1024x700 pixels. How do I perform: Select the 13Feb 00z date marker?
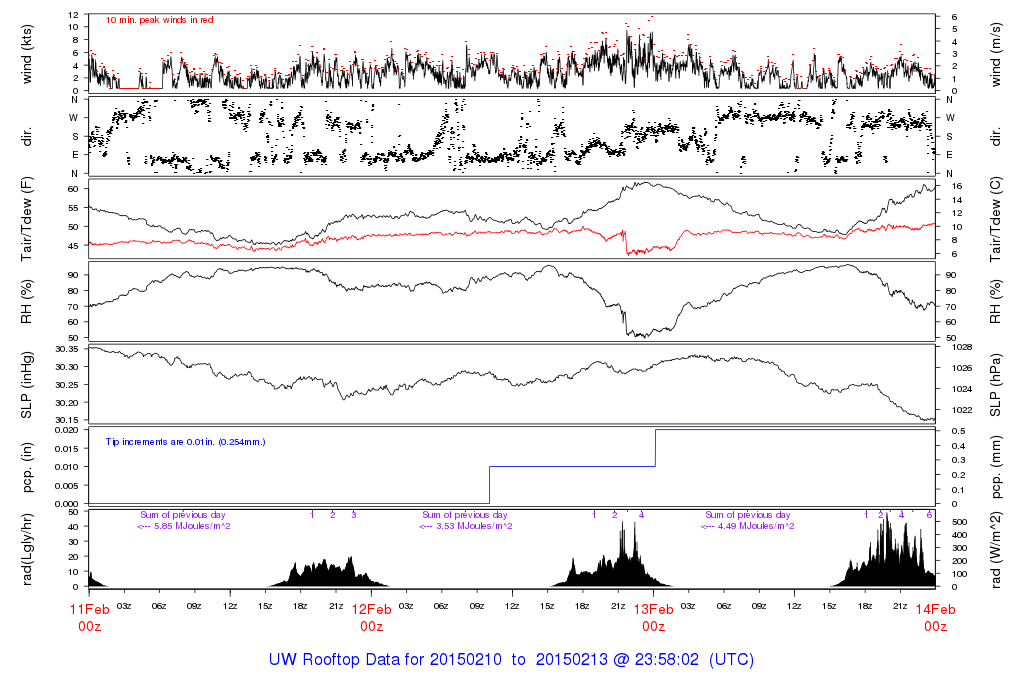[653, 617]
